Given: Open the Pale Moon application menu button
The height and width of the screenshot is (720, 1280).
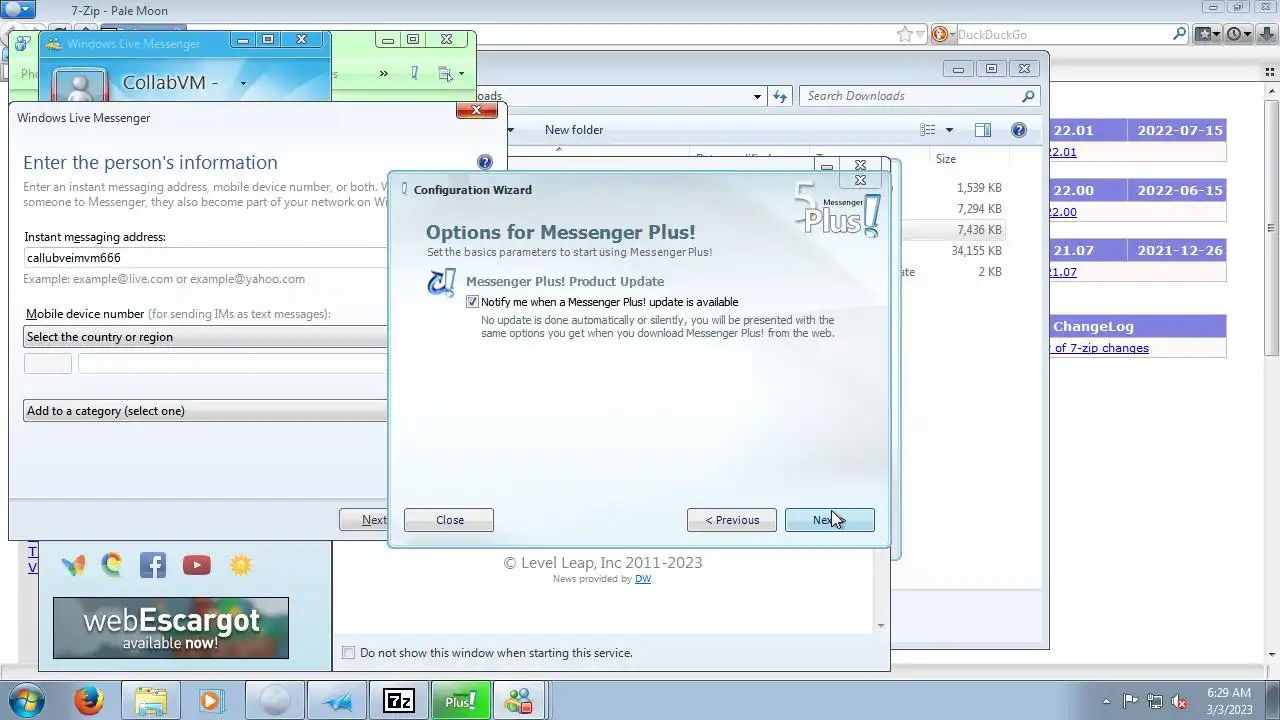Looking at the screenshot, I should (18, 10).
